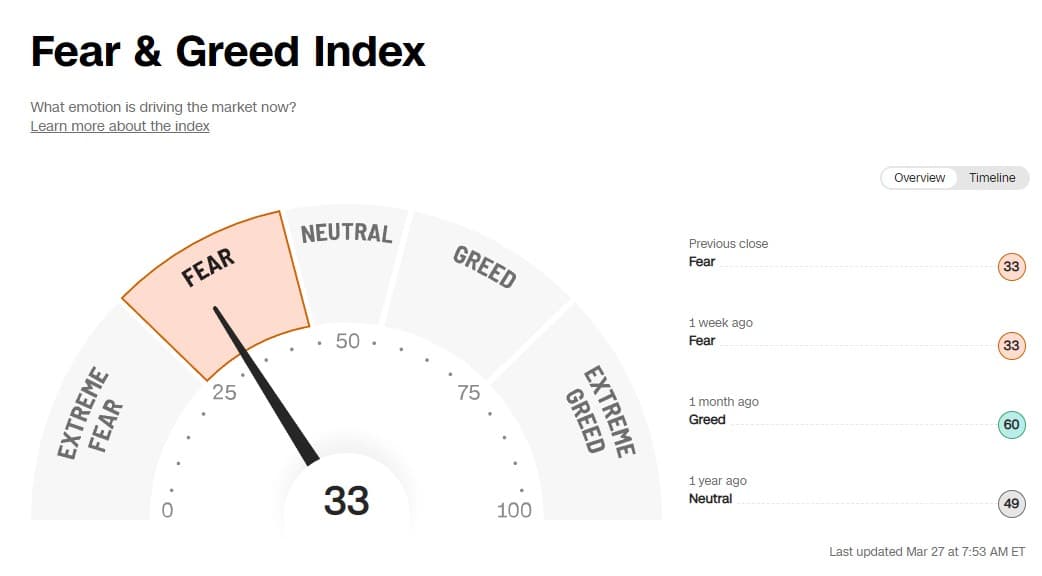Screen dimensions: 1042x576
Task: Click the 1 month ago badge showing 60
Action: click(1011, 425)
